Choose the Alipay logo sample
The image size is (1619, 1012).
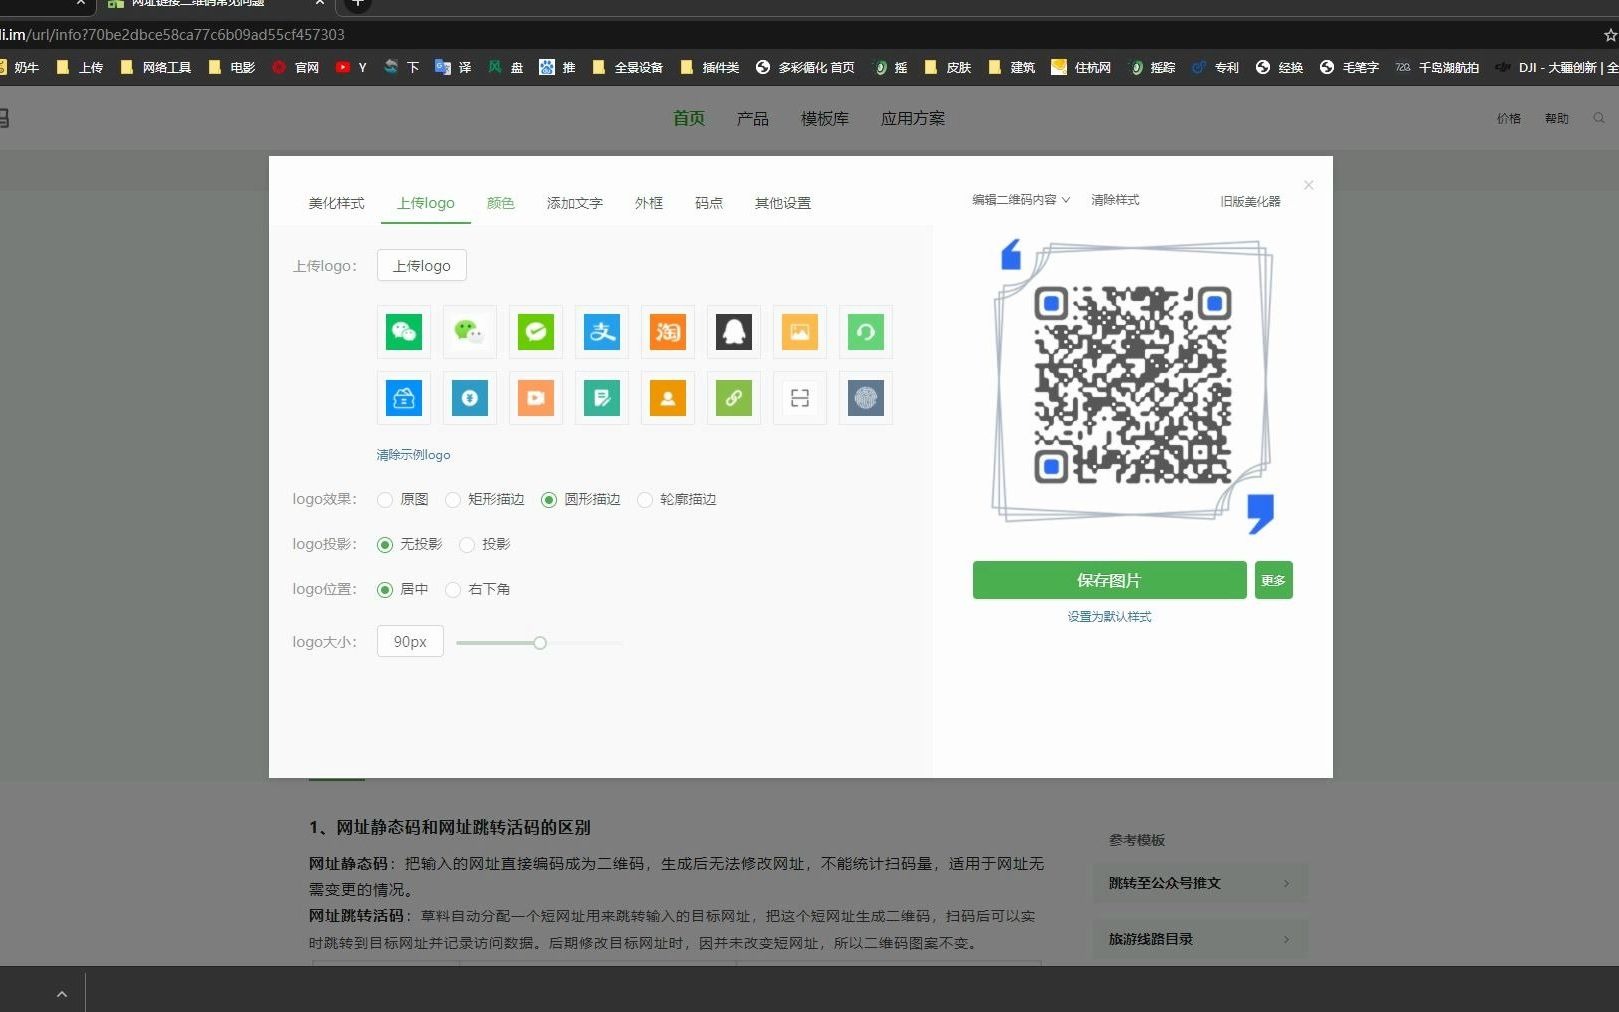click(x=601, y=331)
